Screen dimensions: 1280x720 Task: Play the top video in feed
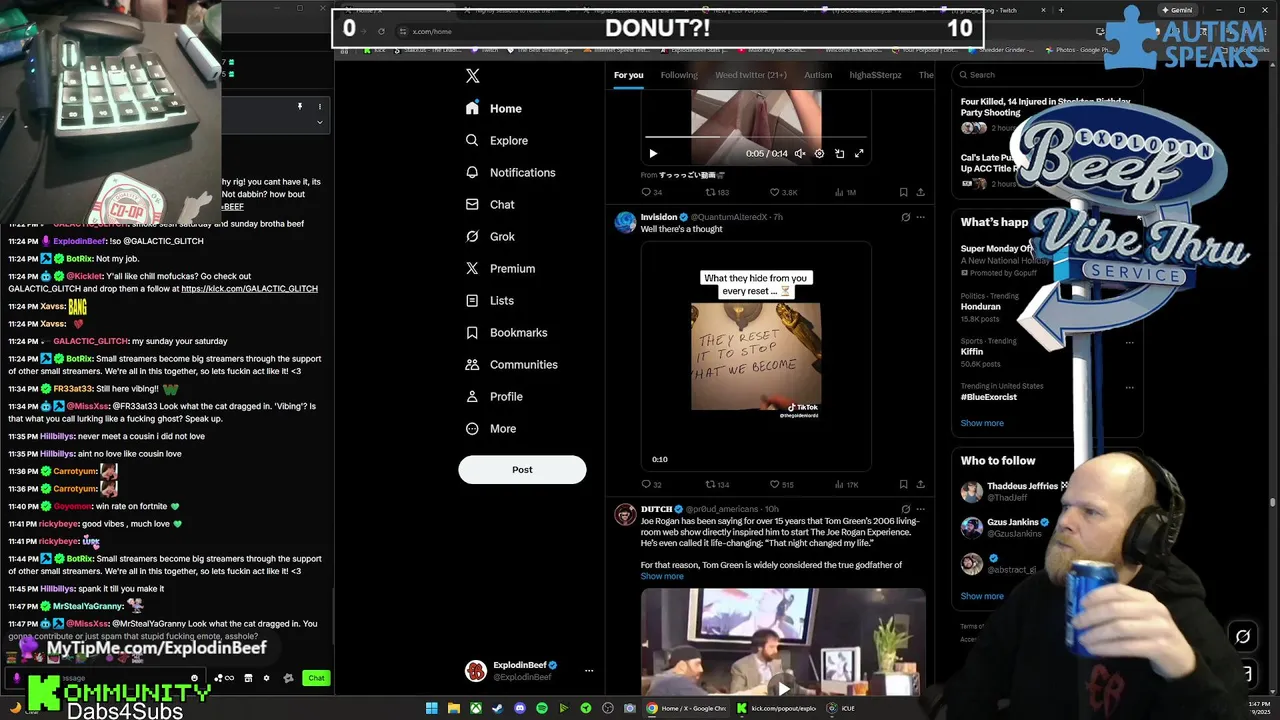653,153
